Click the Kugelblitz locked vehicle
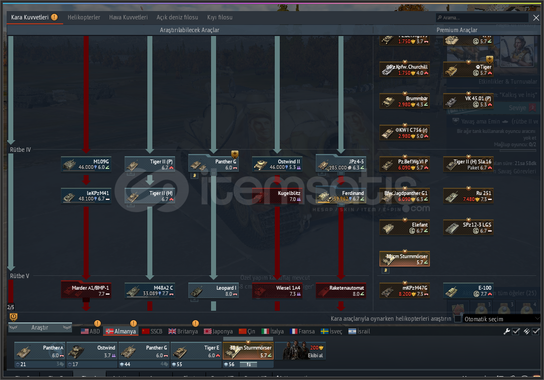Viewport: 544px width, 380px height. (277, 196)
